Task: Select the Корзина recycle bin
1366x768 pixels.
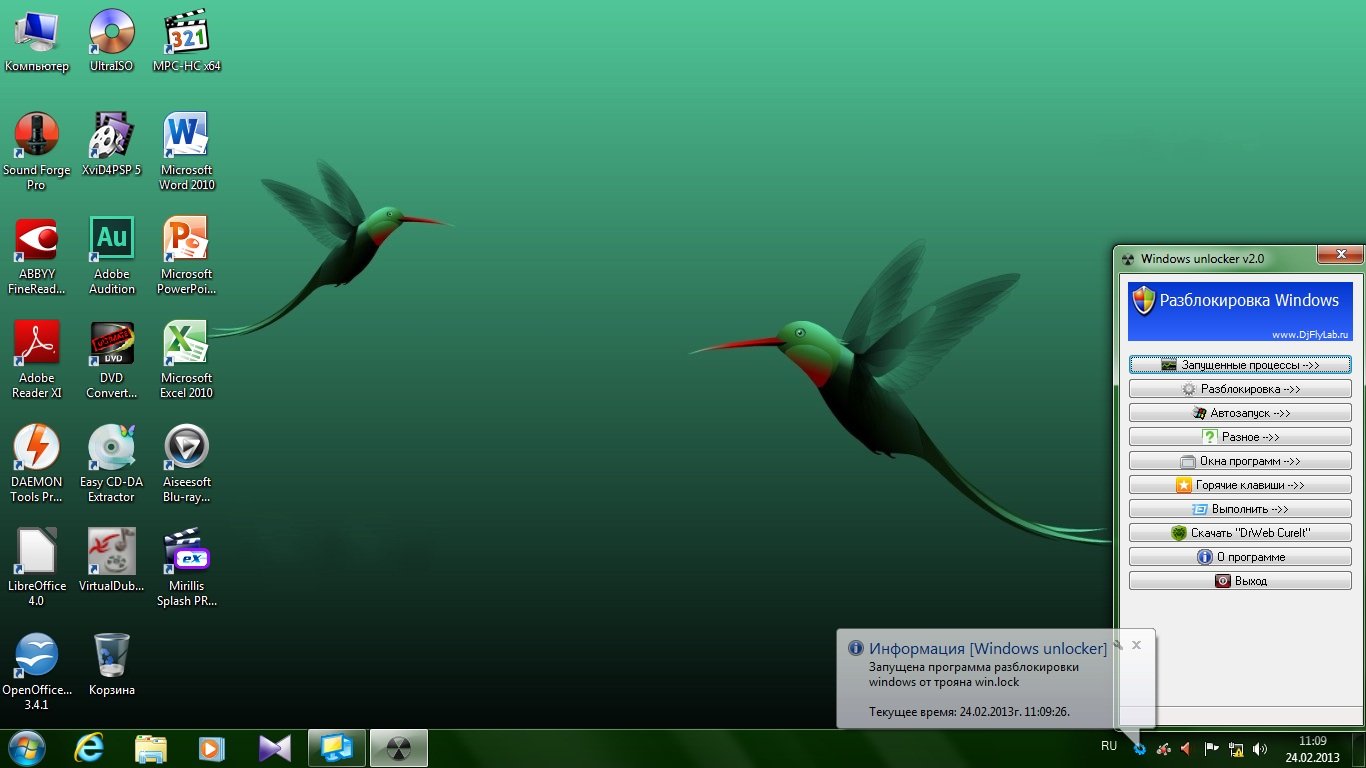Action: pos(111,665)
